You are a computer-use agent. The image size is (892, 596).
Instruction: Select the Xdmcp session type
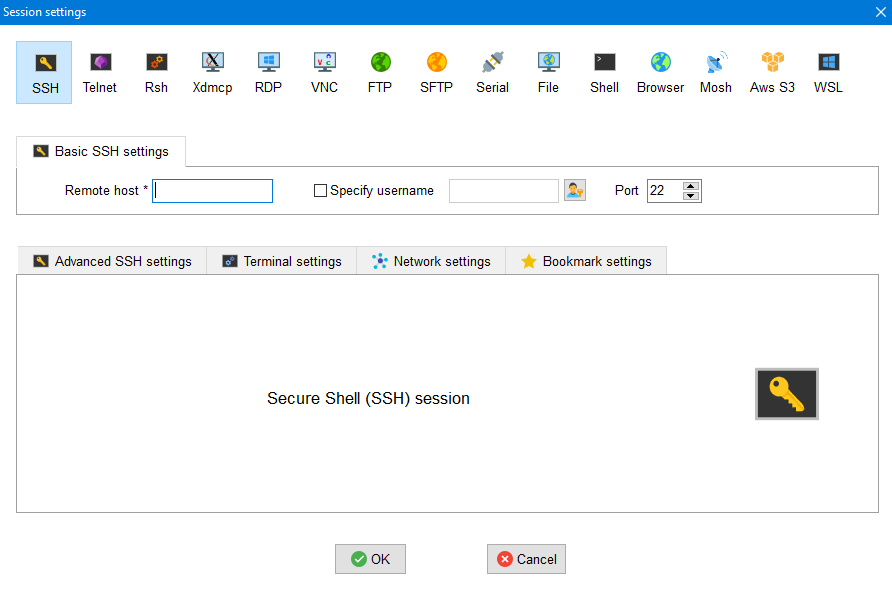(212, 72)
